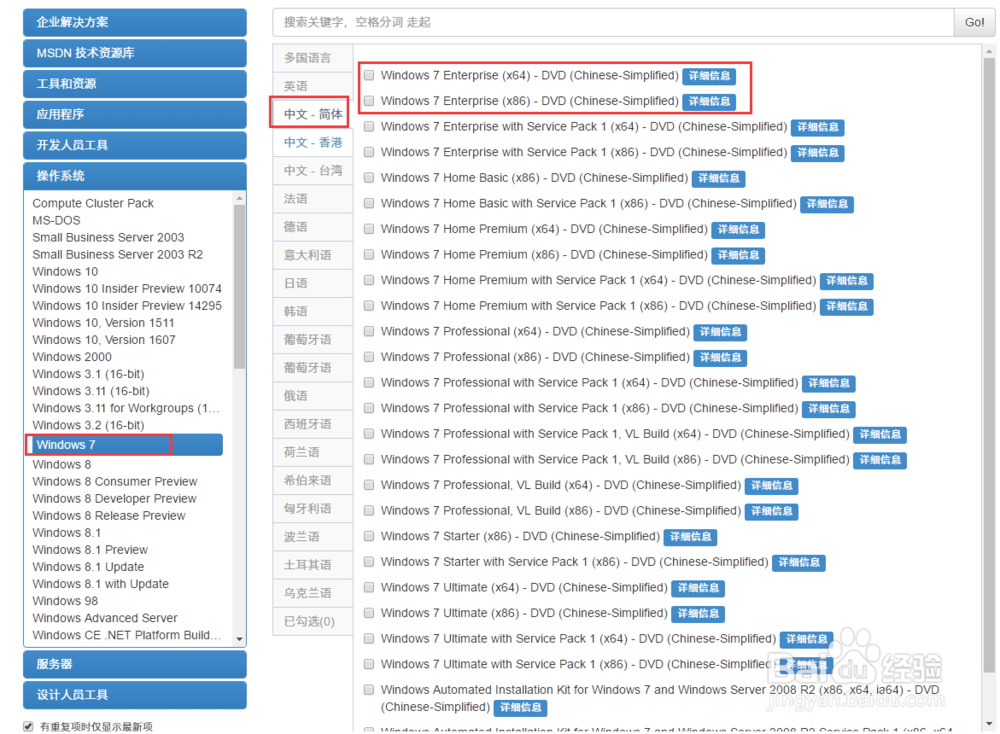Open the 中文 - 台湾 tab

click(312, 170)
